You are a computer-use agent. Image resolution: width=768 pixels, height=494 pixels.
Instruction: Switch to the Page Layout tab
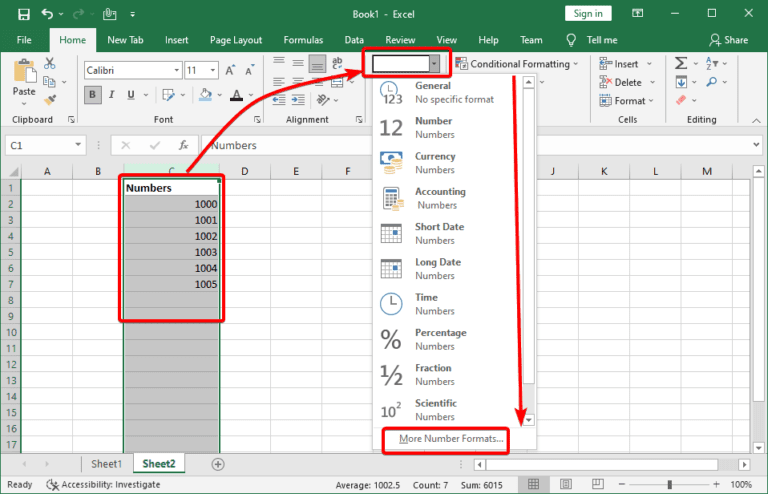(x=236, y=40)
